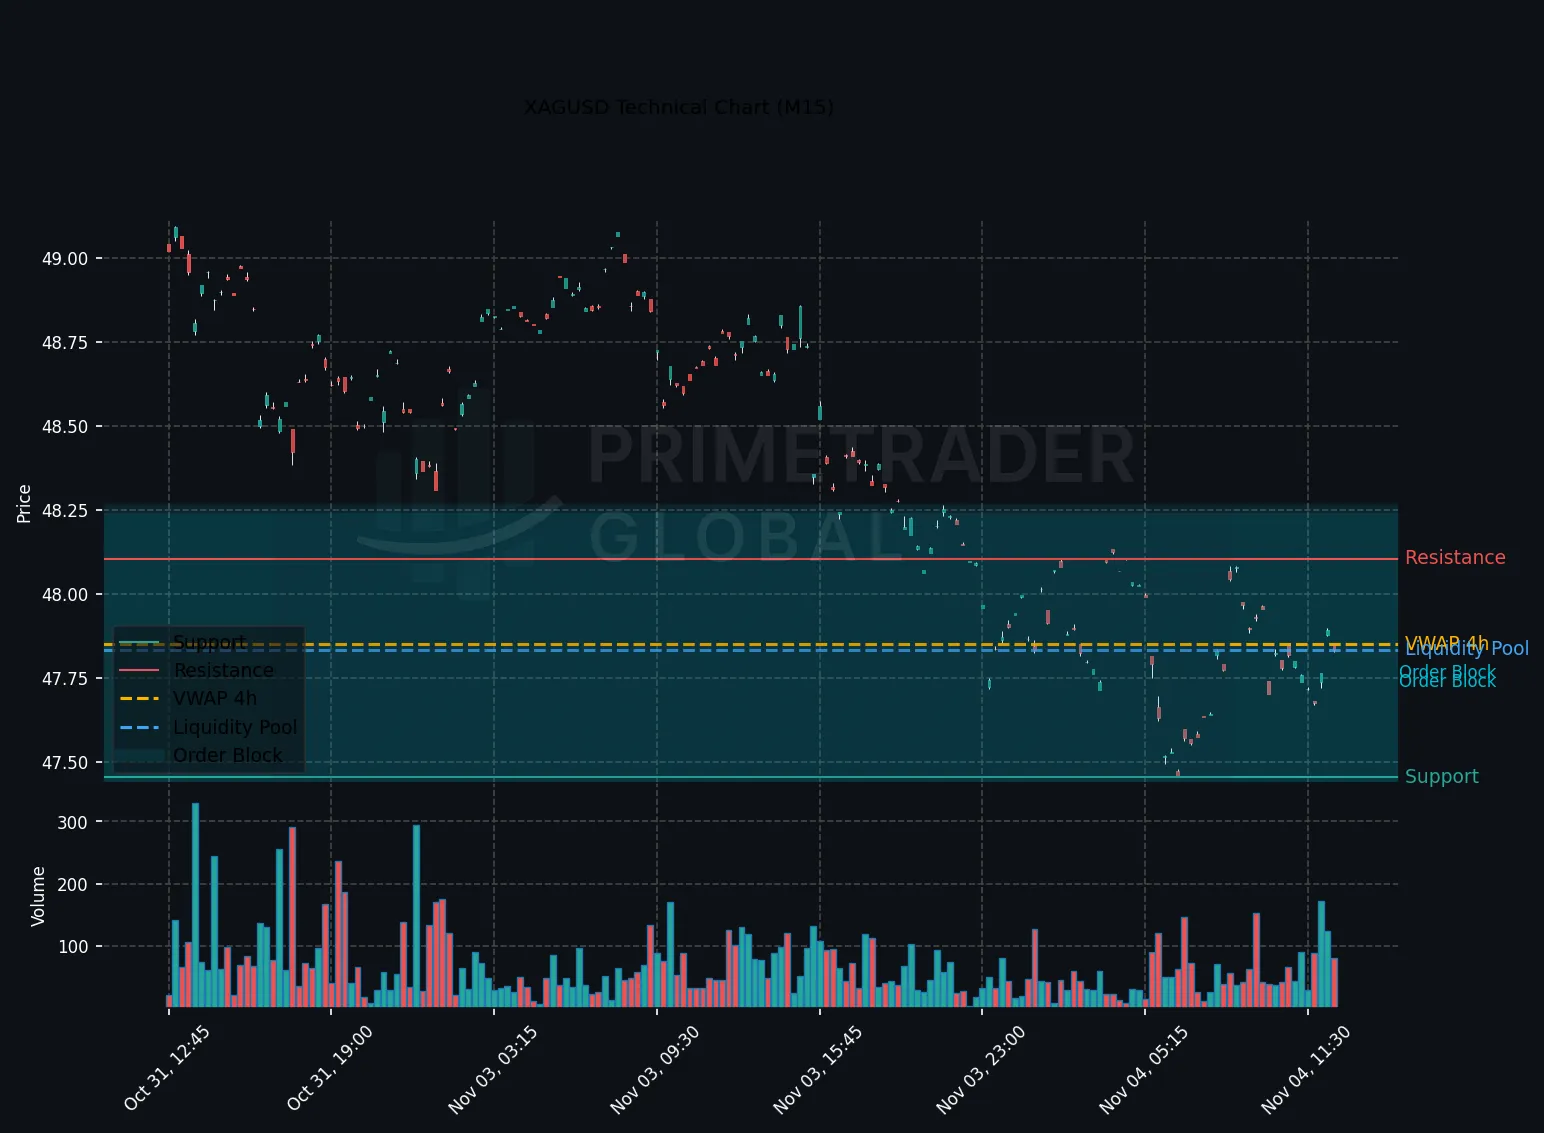The image size is (1544, 1133).
Task: Click the Support text in the legend box
Action: click(209, 642)
